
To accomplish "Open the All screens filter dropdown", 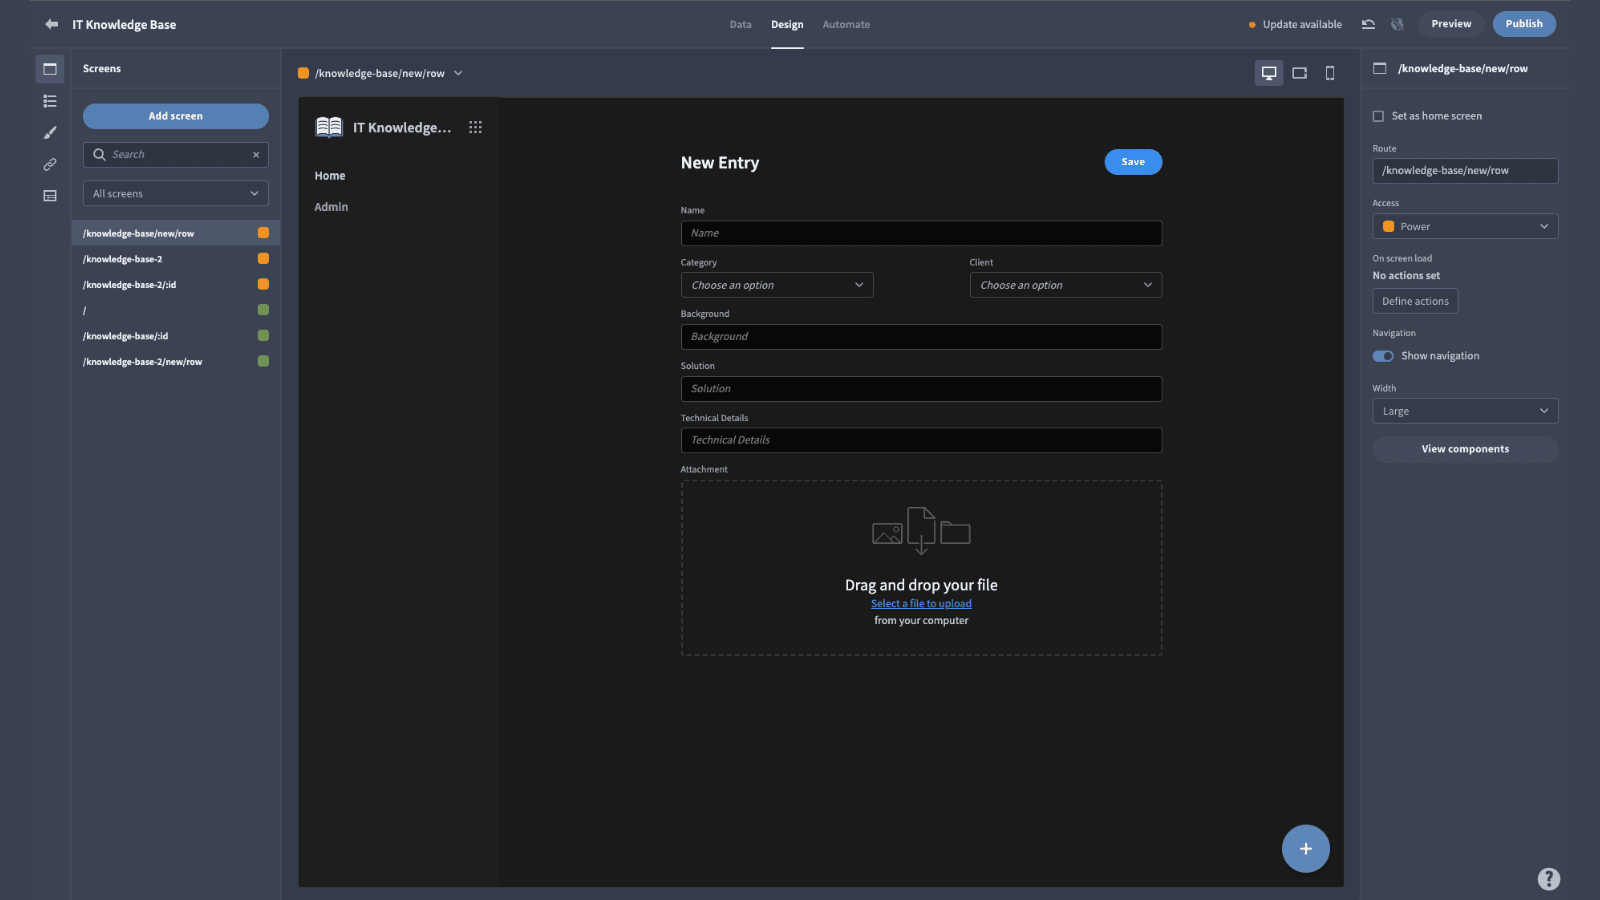I will 176,194.
